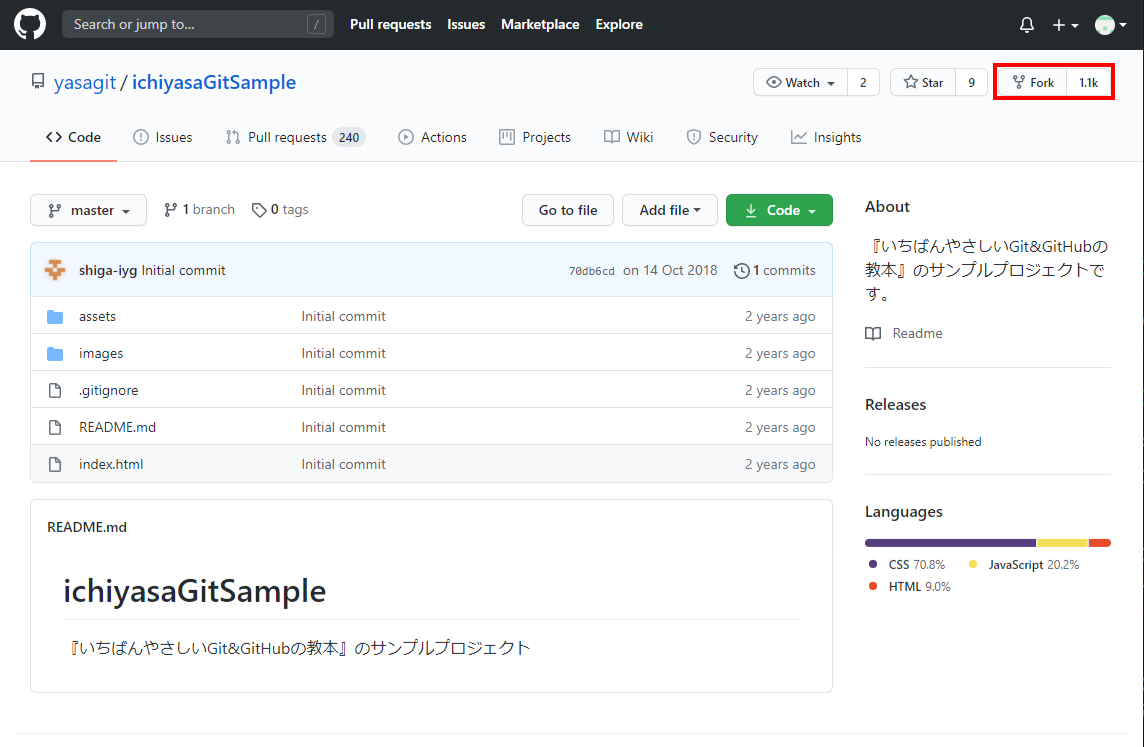Open Pull requests in top navigation

pos(390,24)
